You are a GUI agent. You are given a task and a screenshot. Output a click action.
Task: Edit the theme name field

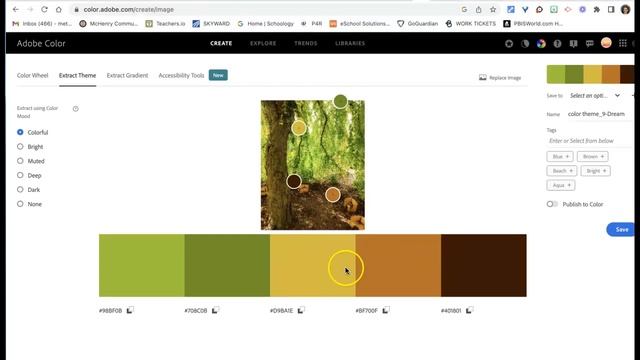(x=600, y=114)
